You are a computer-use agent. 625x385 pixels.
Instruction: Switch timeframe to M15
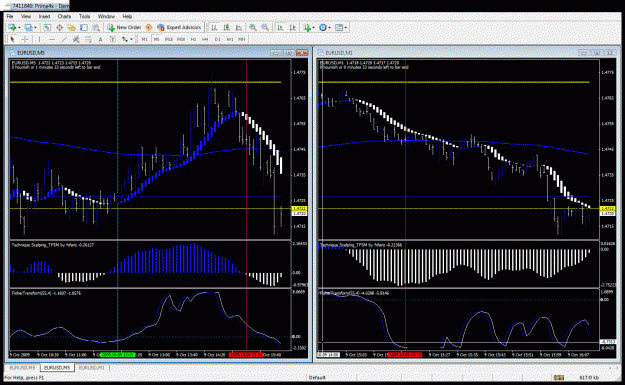click(x=169, y=39)
